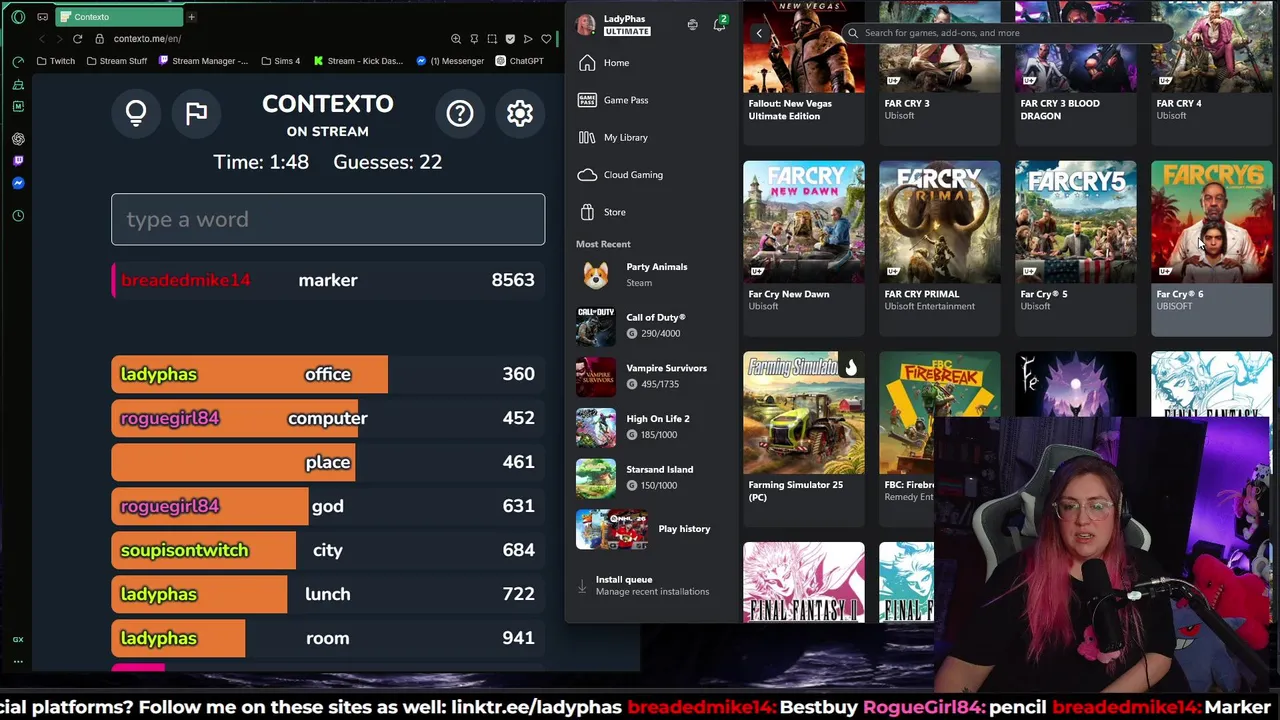Open the Sims 4 bookmarks folder

pyautogui.click(x=281, y=61)
